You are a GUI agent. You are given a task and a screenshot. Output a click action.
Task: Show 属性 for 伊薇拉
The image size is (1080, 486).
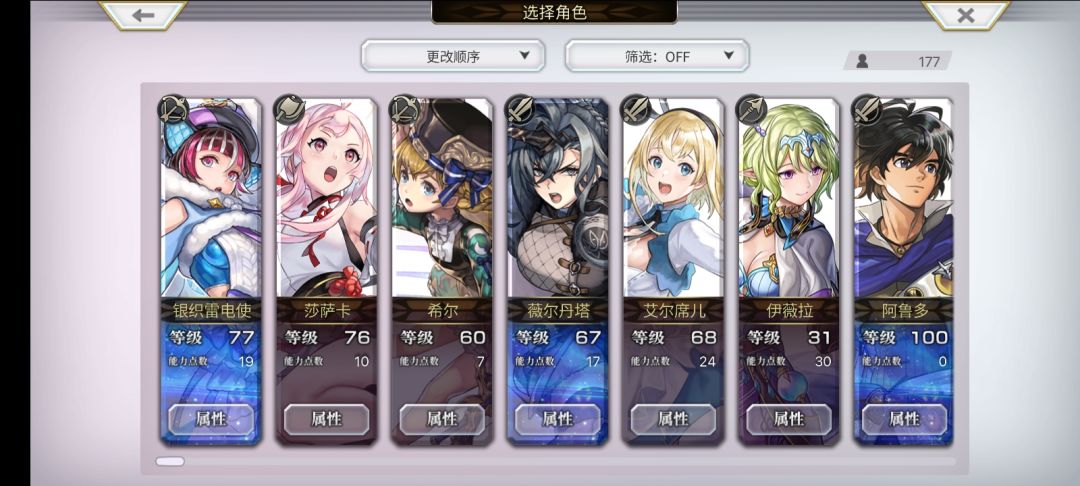click(789, 419)
